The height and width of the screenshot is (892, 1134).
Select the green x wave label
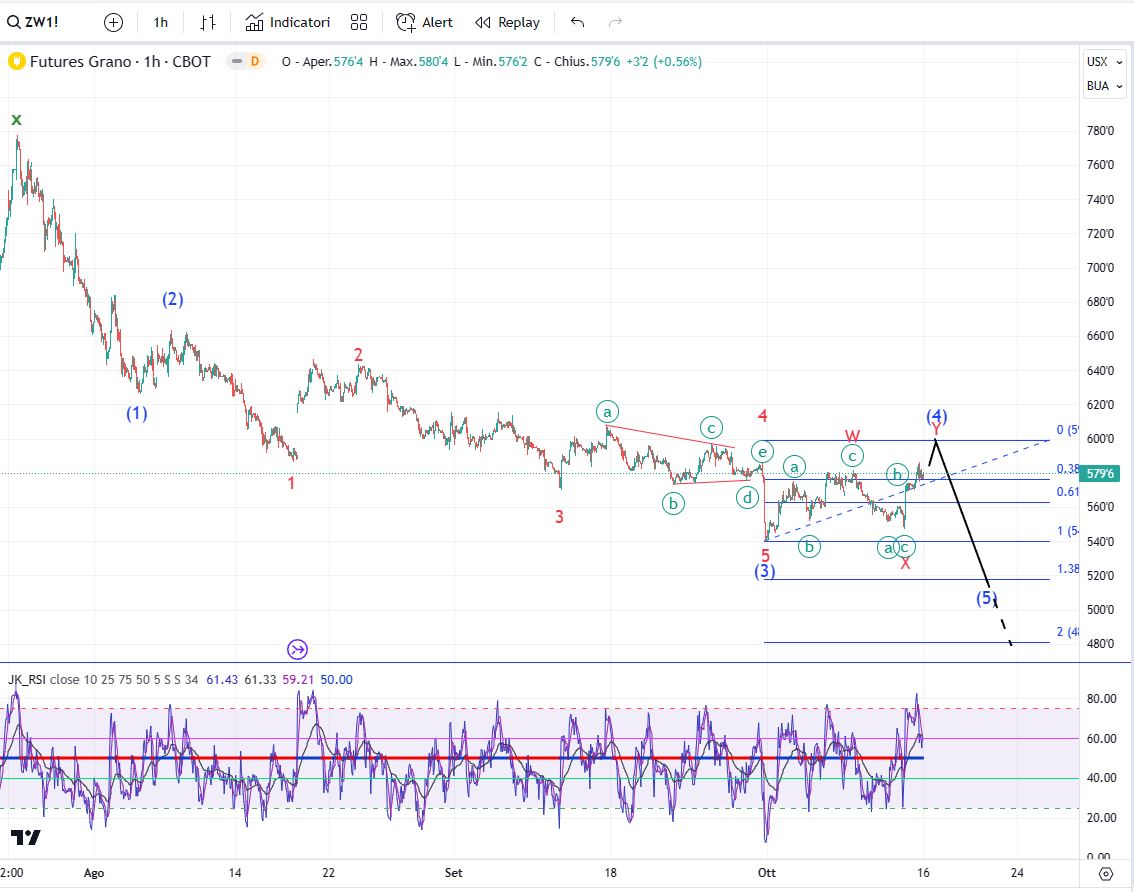click(x=17, y=119)
